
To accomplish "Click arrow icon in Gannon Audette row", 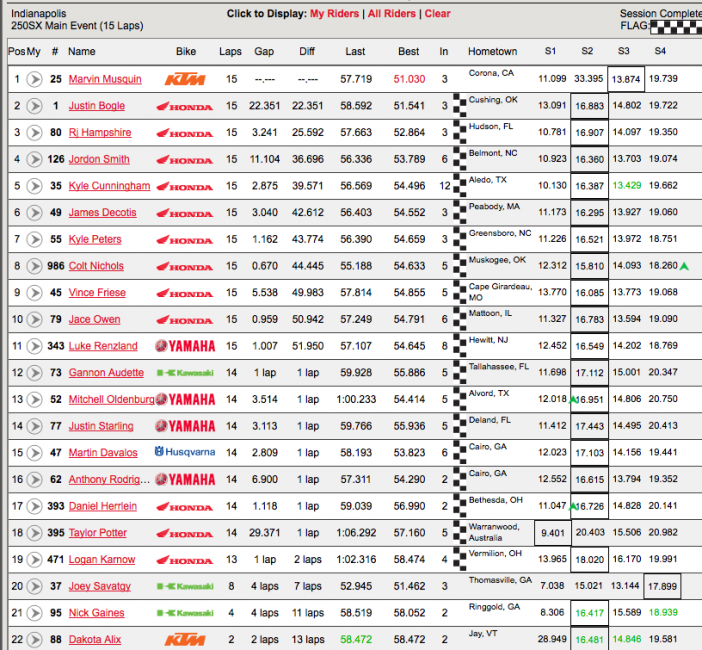I will (34, 373).
